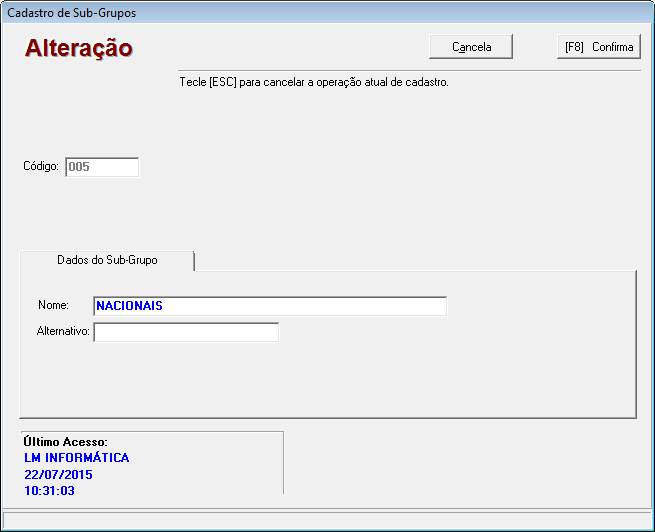The height and width of the screenshot is (532, 655).
Task: Click the Nome label
Action: point(53,305)
